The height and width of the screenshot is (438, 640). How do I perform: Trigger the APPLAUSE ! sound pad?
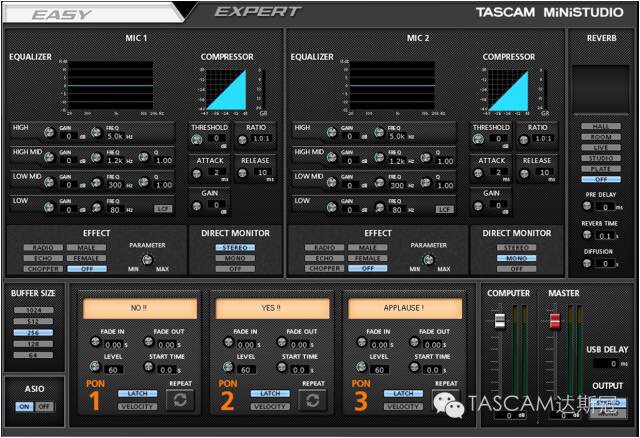point(405,308)
